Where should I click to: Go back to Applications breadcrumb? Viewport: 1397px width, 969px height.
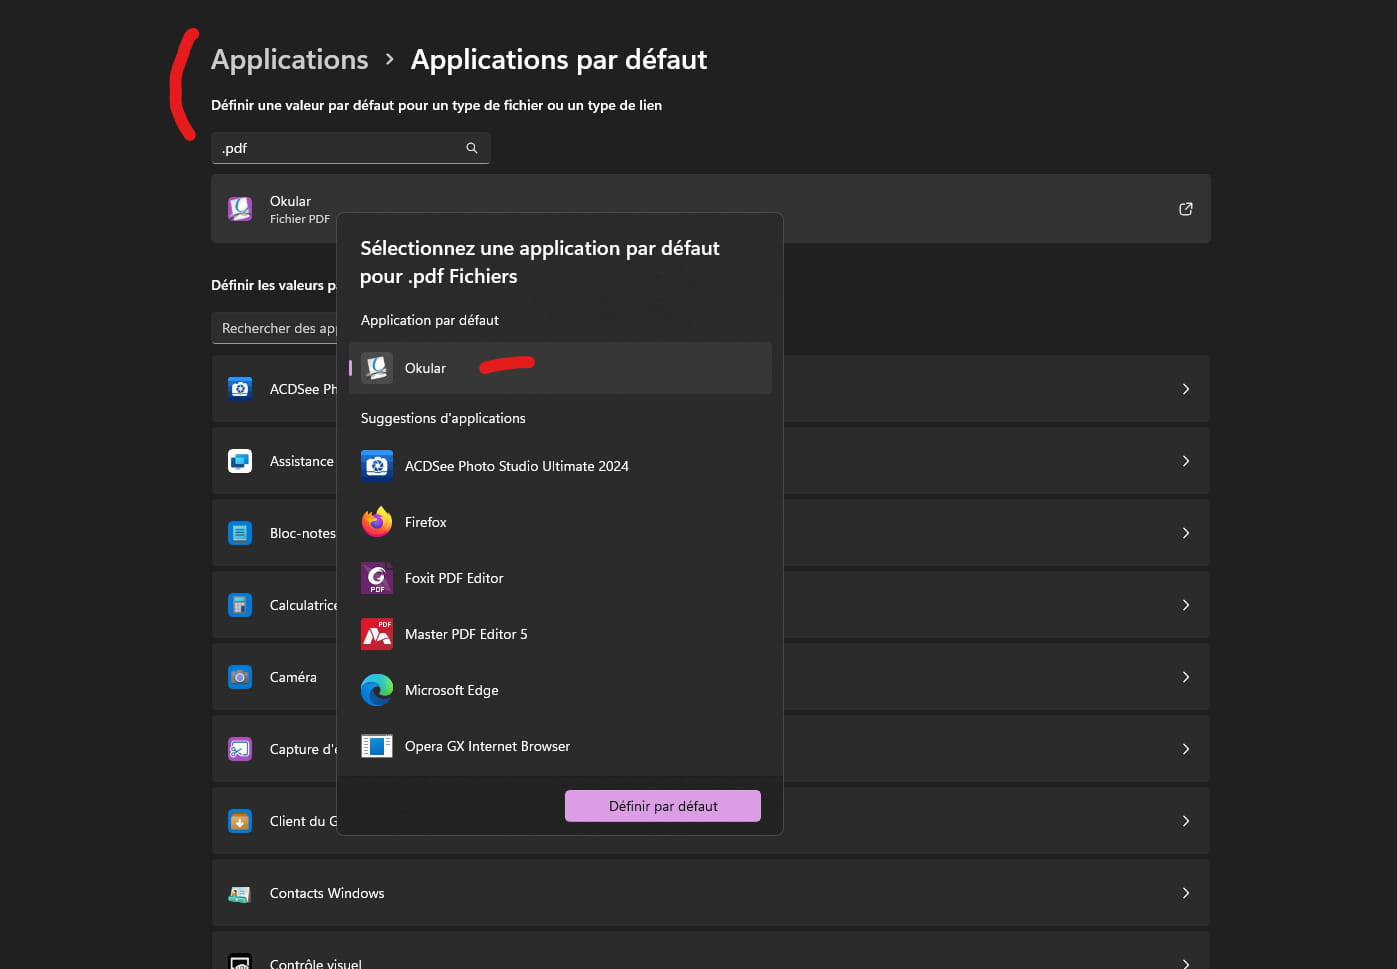[x=290, y=60]
